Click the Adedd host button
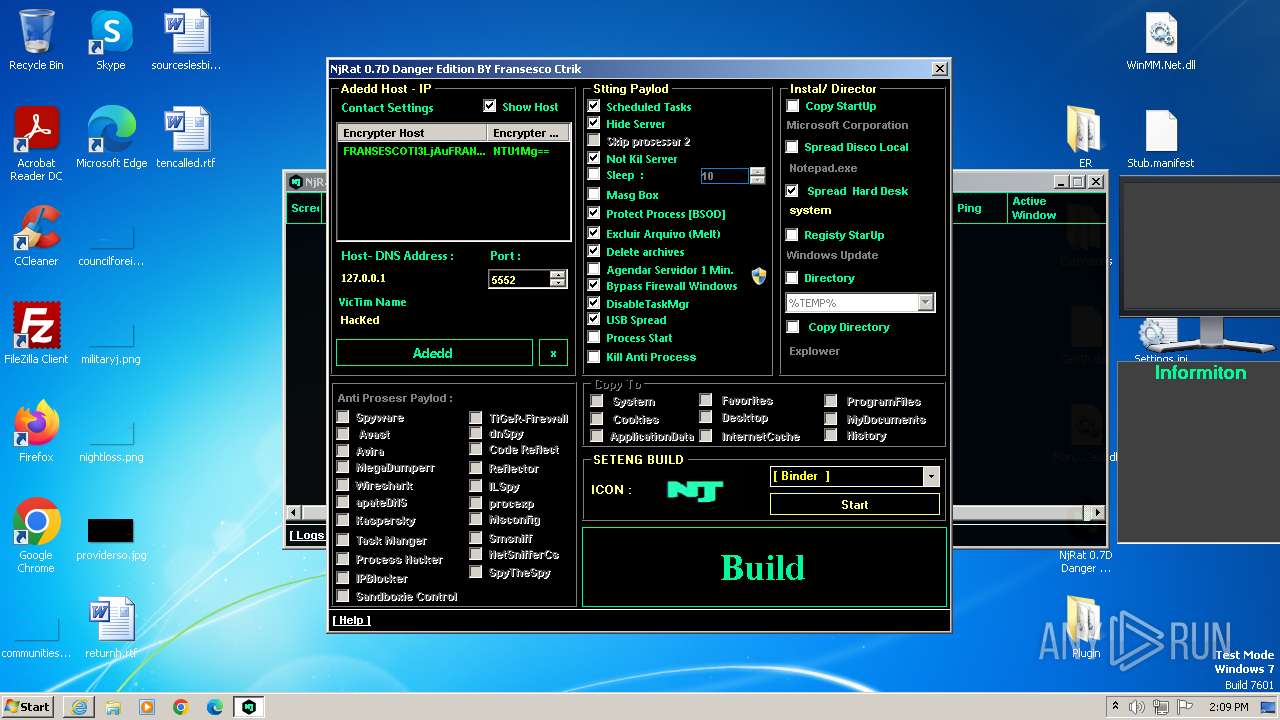 434,353
